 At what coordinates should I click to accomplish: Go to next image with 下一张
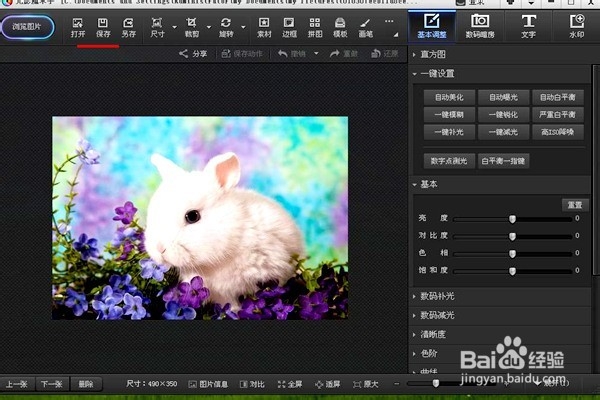52,384
